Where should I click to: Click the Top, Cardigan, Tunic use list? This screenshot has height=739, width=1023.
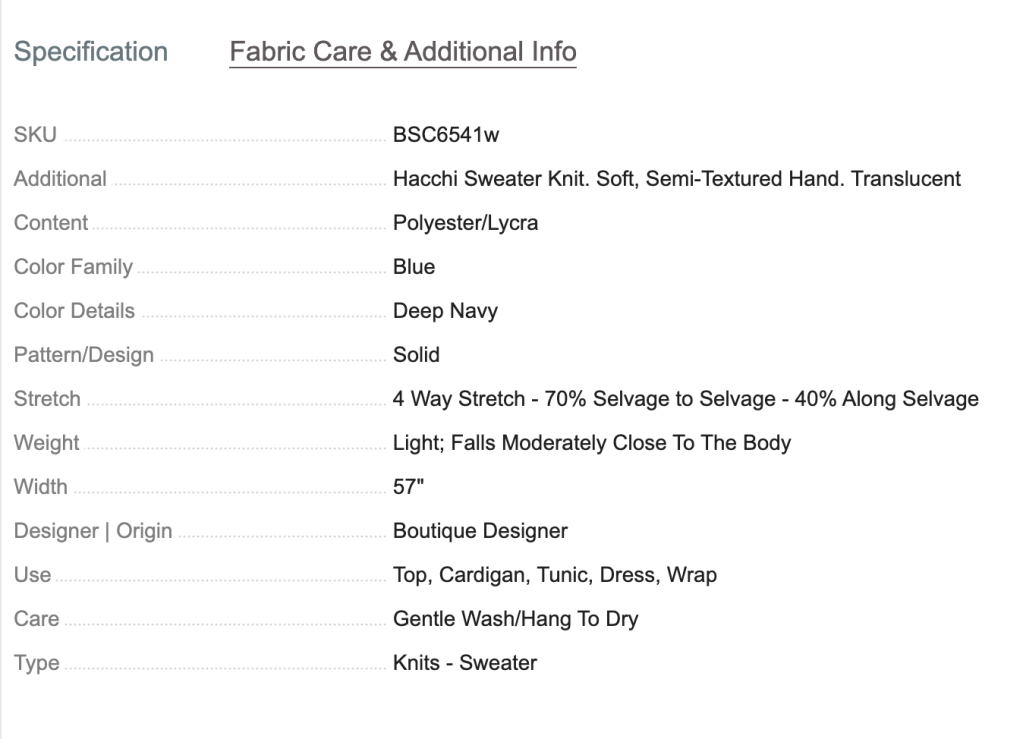tap(554, 575)
